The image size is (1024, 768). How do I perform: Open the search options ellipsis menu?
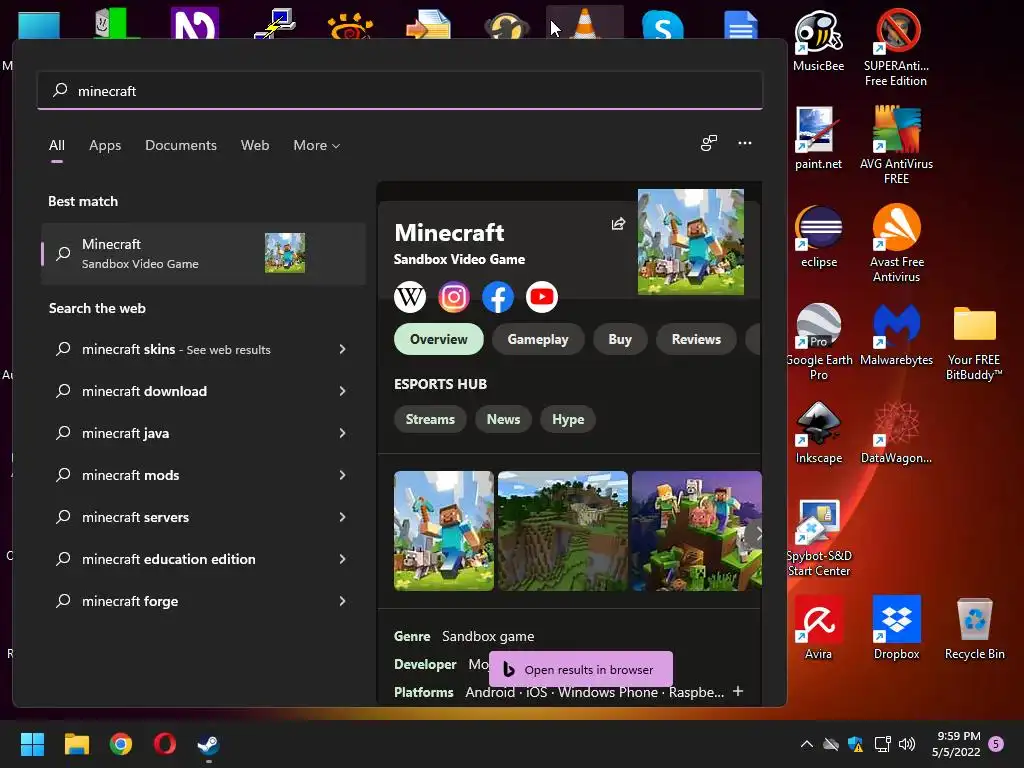(744, 143)
